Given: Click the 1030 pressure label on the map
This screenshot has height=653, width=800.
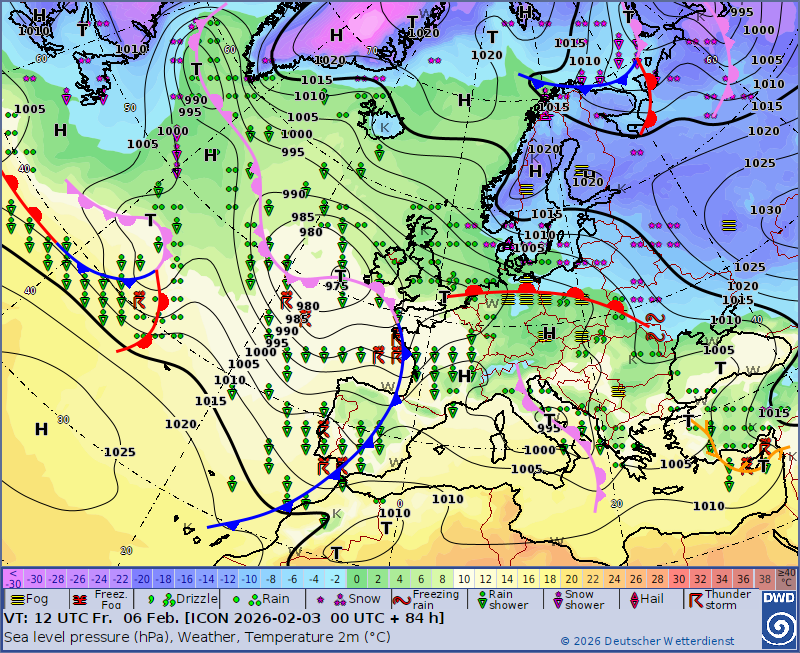Looking at the screenshot, I should click(765, 210).
